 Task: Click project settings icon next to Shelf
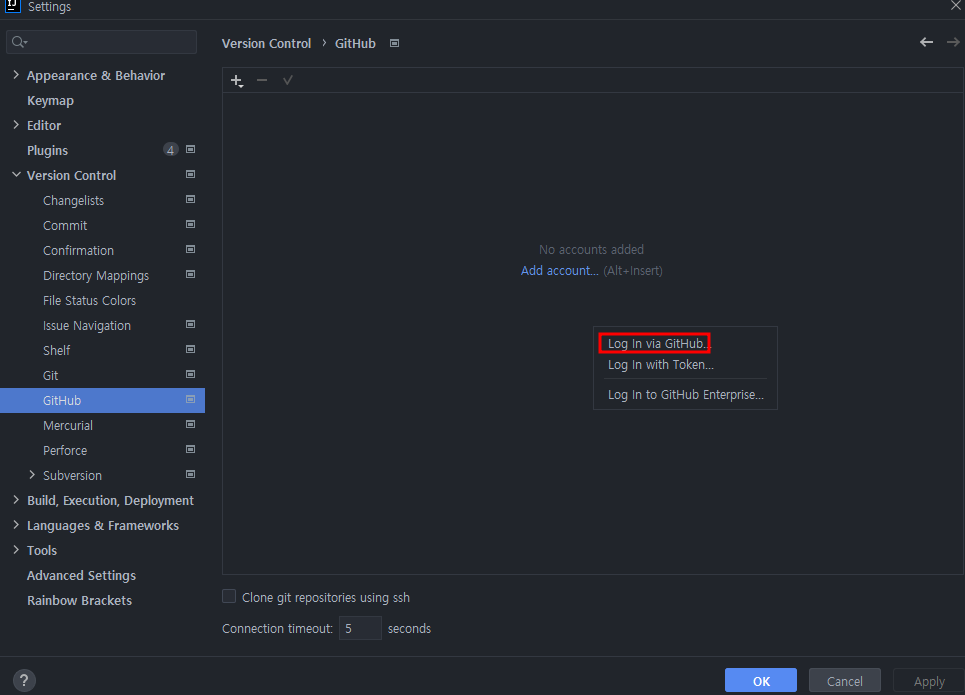pos(190,350)
